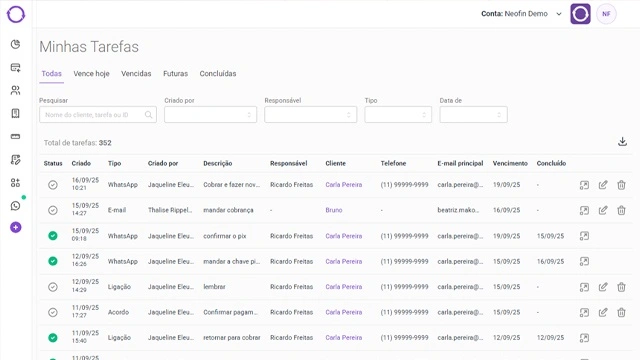Image resolution: width=640 pixels, height=360 pixels.
Task: Click the Neofin logo in the sidebar
Action: [16, 14]
